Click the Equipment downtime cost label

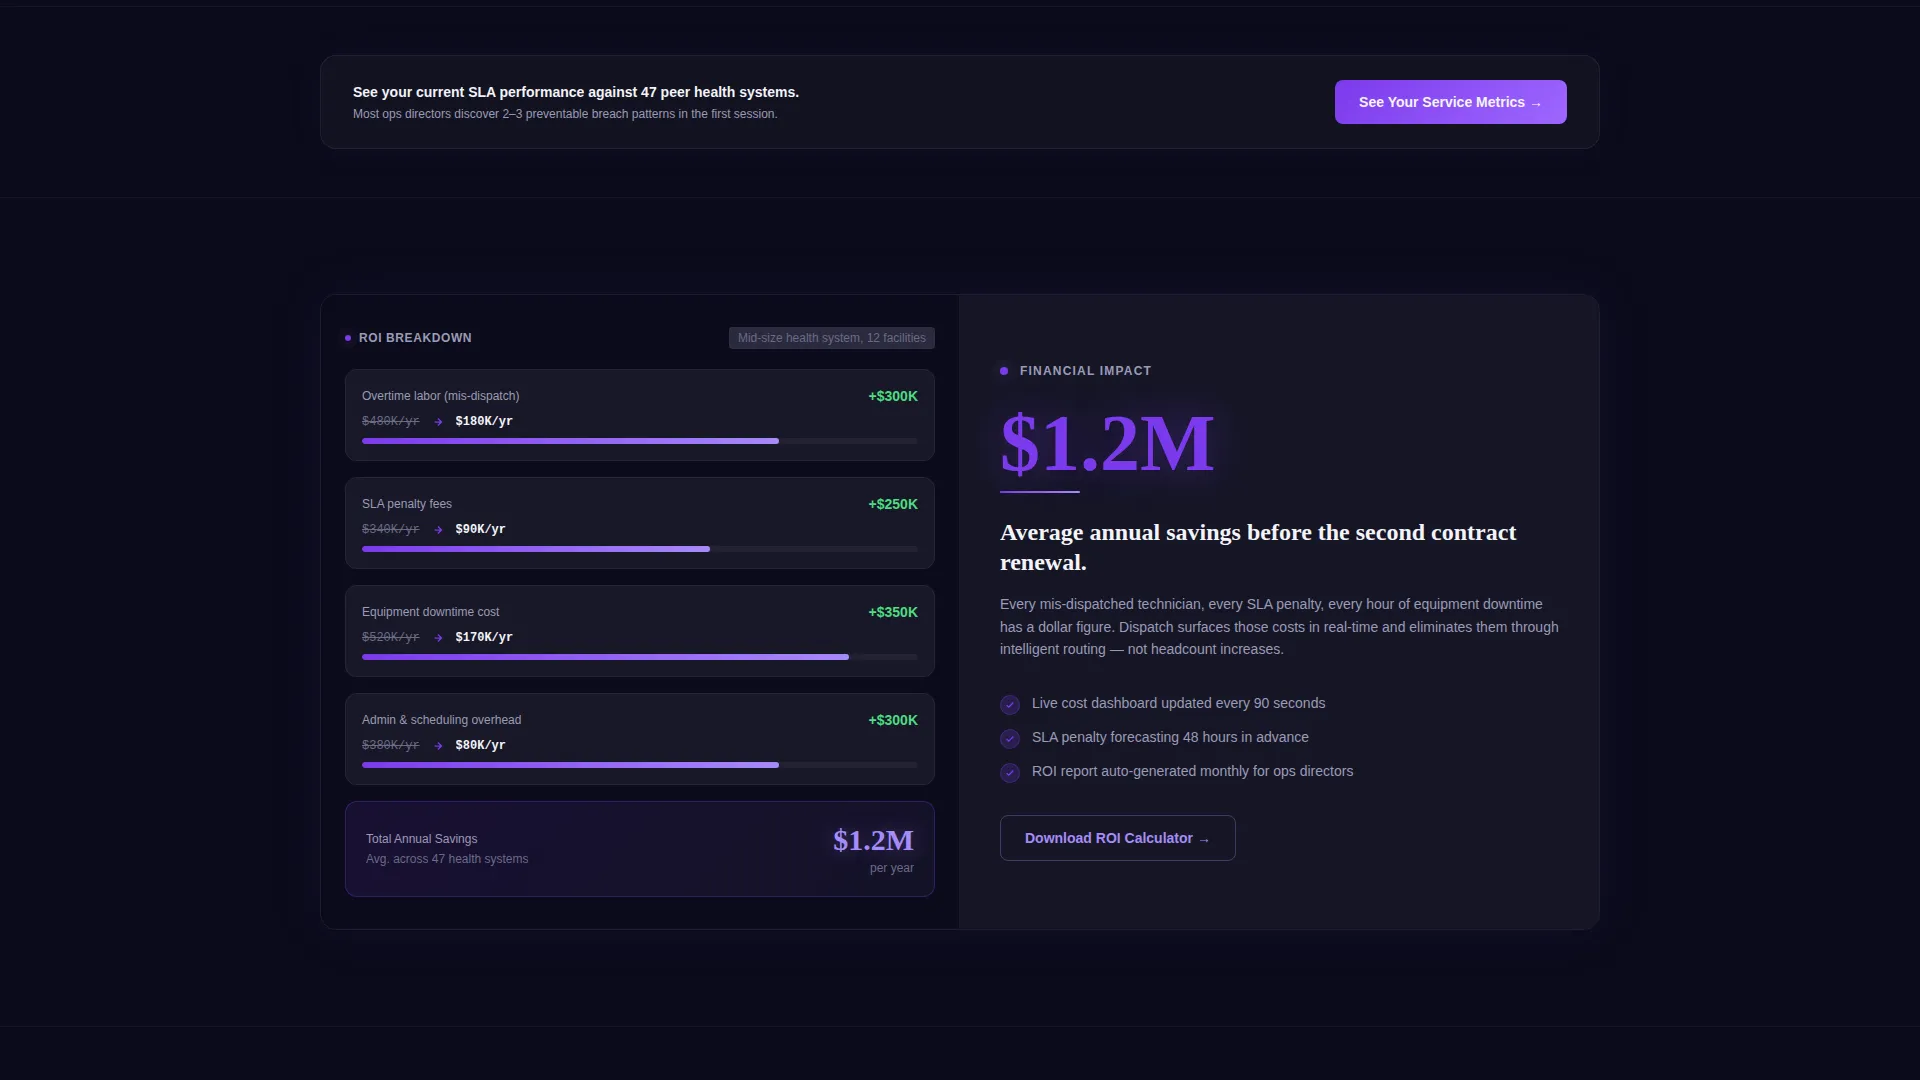(x=430, y=612)
